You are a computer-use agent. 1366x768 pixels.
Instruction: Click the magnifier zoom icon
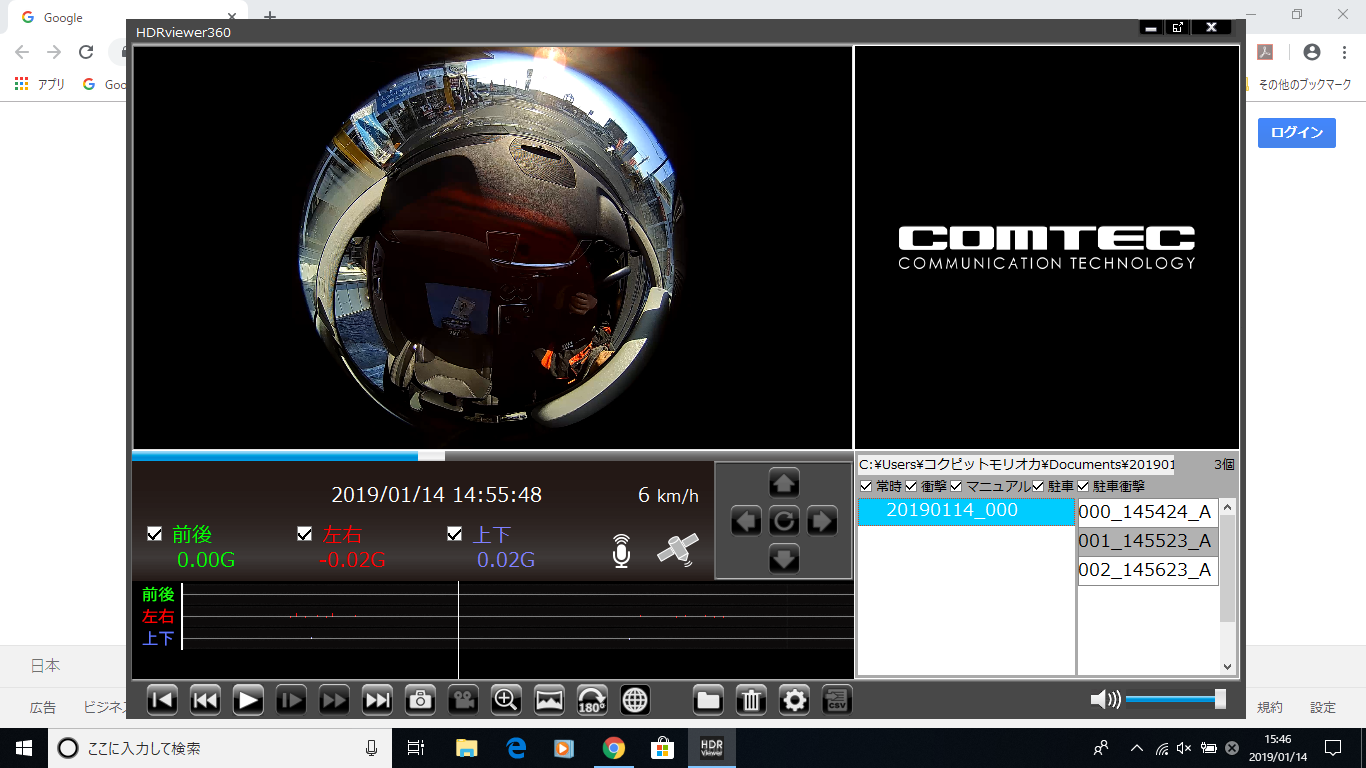[506, 700]
